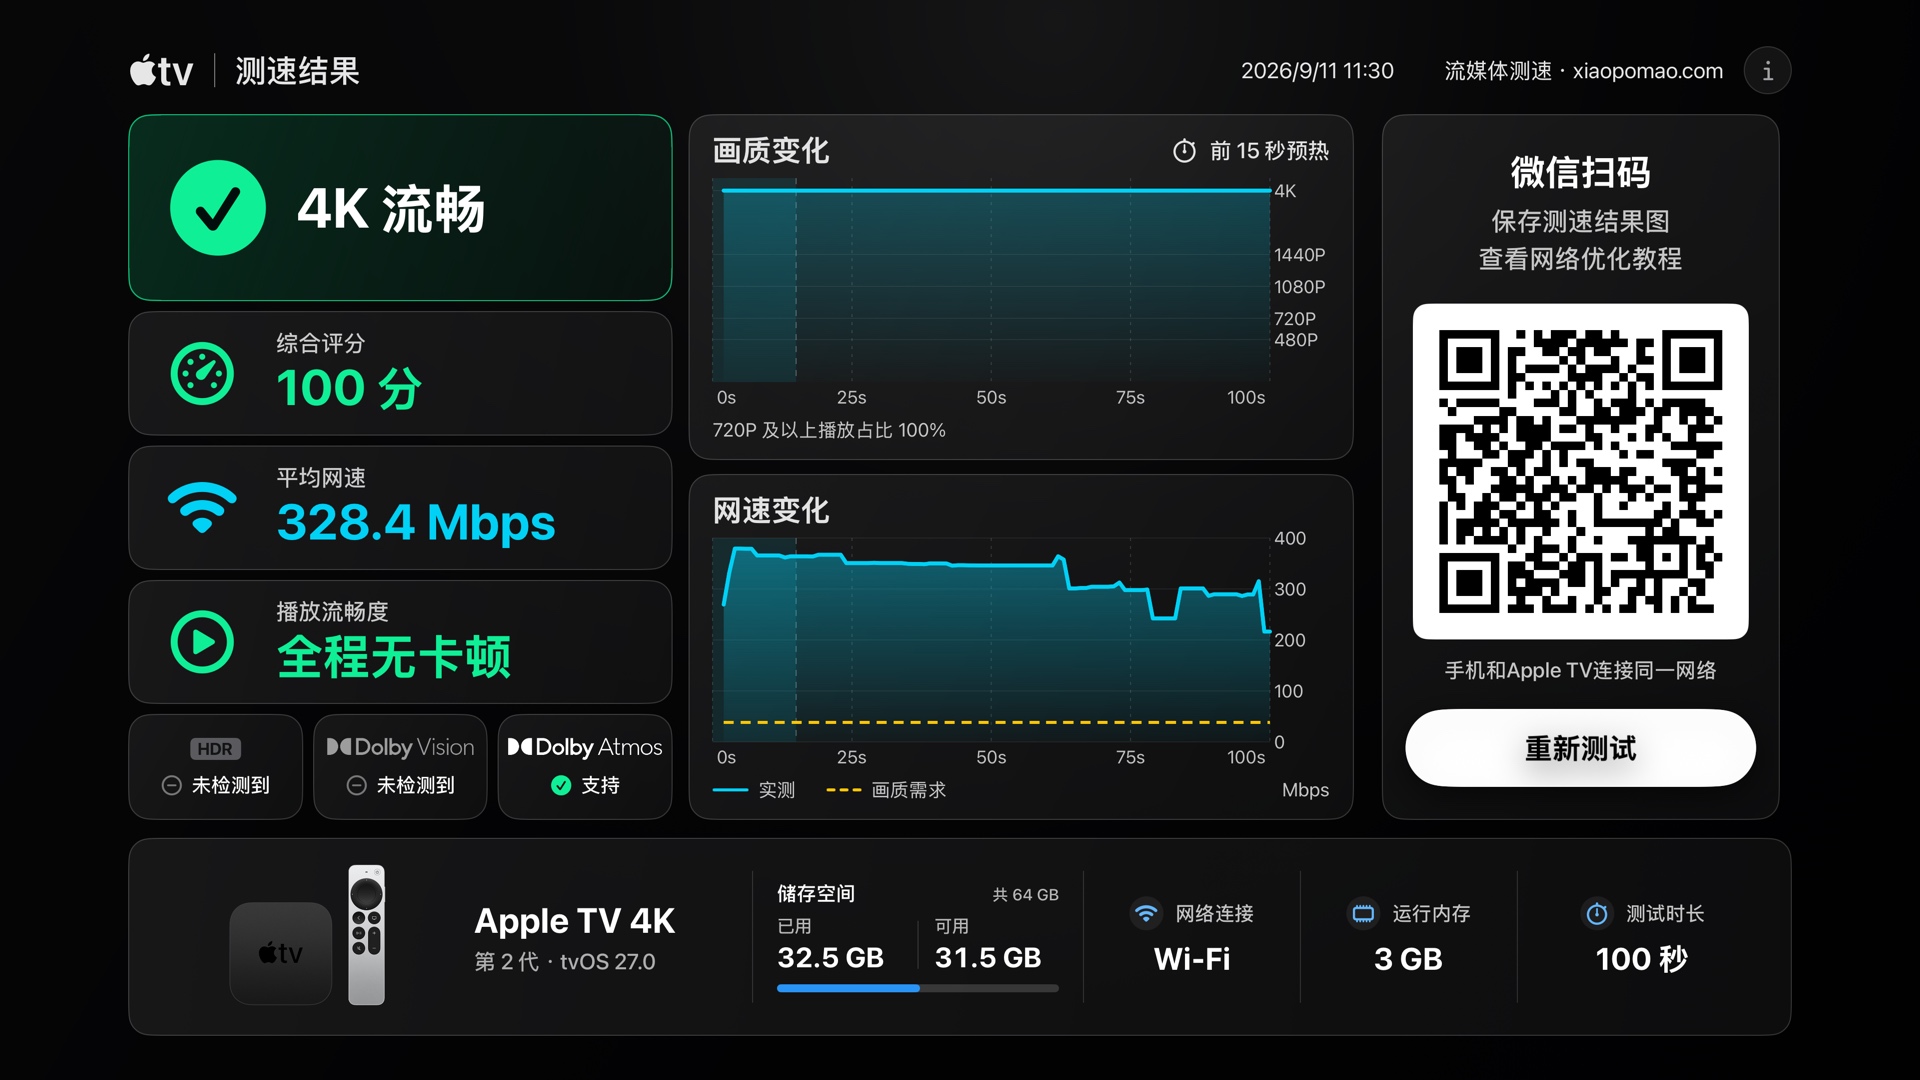Viewport: 1920px width, 1080px height.
Task: Click the memory chip icon beside 运行内存
Action: [x=1363, y=913]
